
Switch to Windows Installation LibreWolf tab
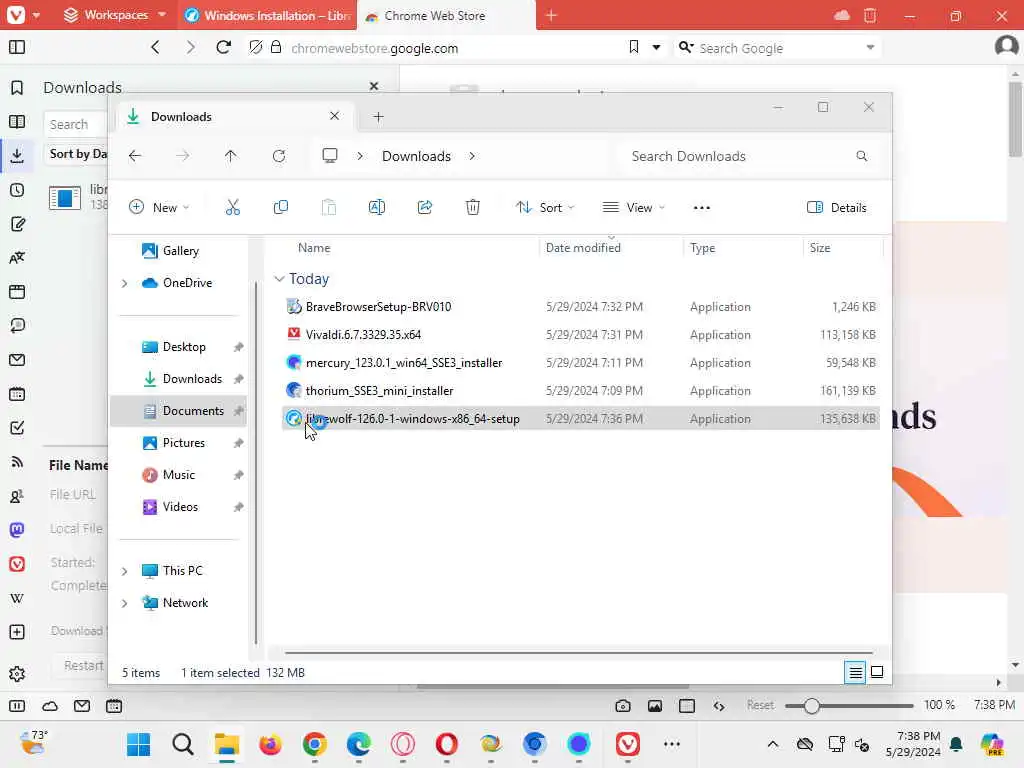click(x=268, y=15)
